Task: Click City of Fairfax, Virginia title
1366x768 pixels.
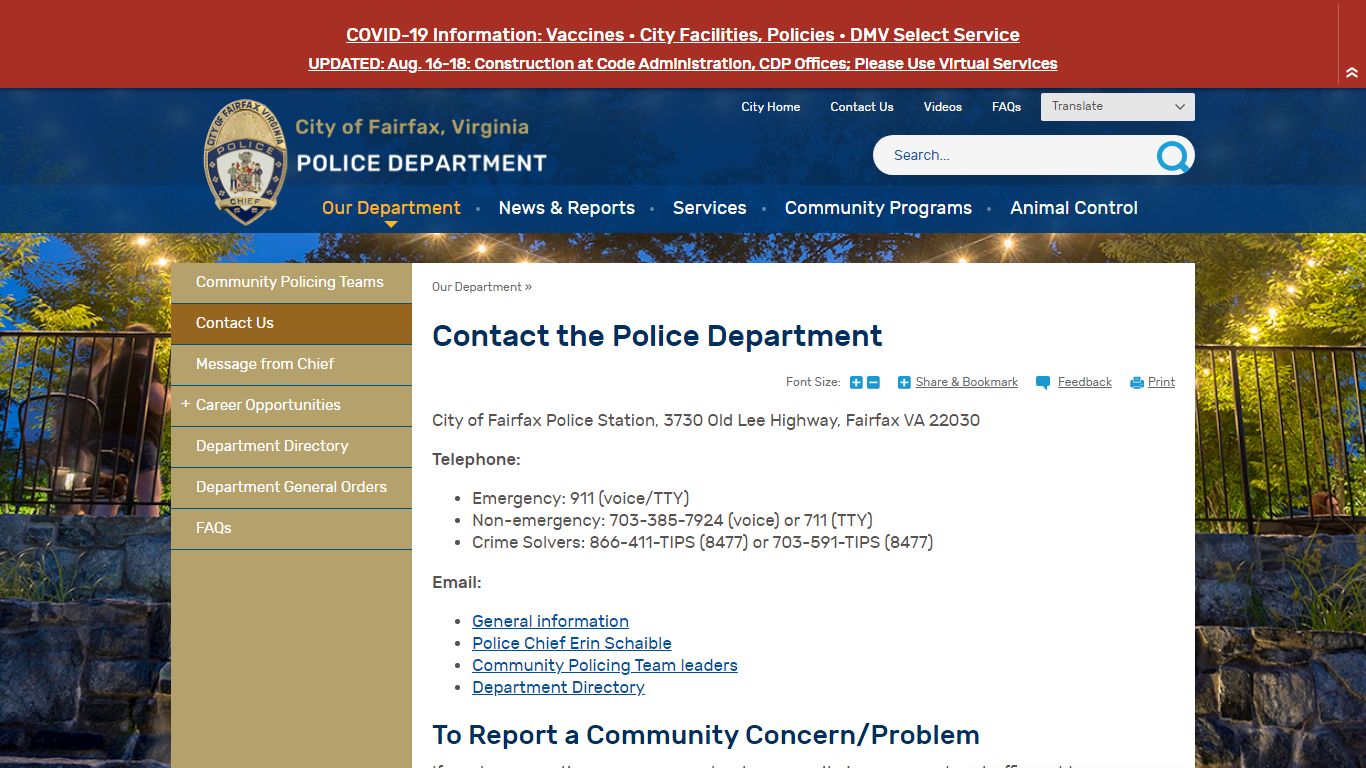Action: (x=412, y=127)
